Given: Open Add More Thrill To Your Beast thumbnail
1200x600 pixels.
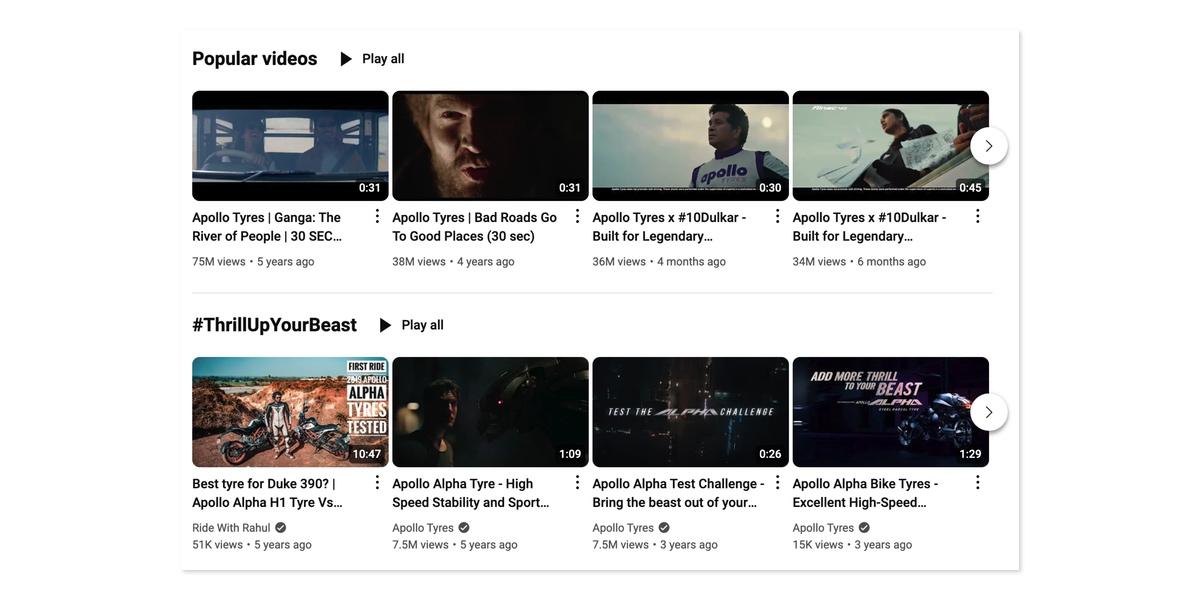Looking at the screenshot, I should click(891, 412).
